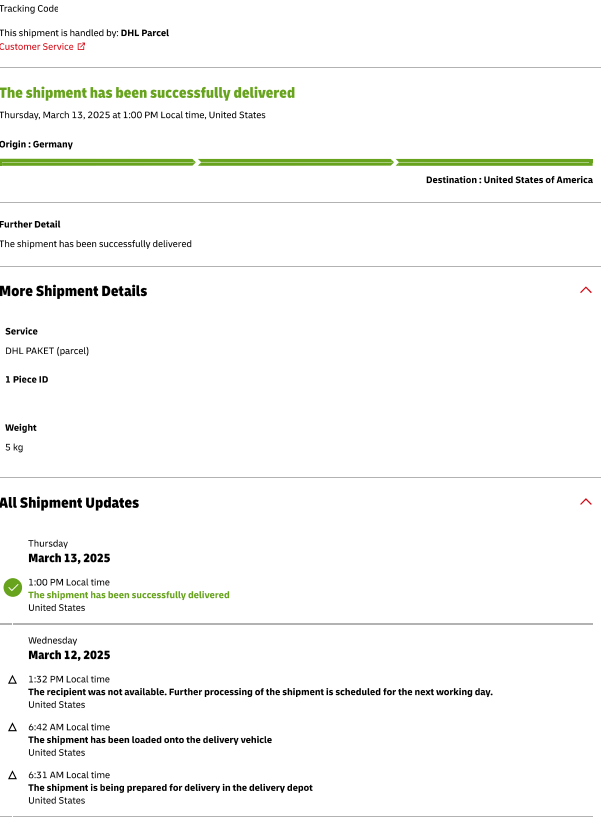Click the triangle icon beside 6:42 AM update
Image resolution: width=601 pixels, height=817 pixels.
(13, 727)
